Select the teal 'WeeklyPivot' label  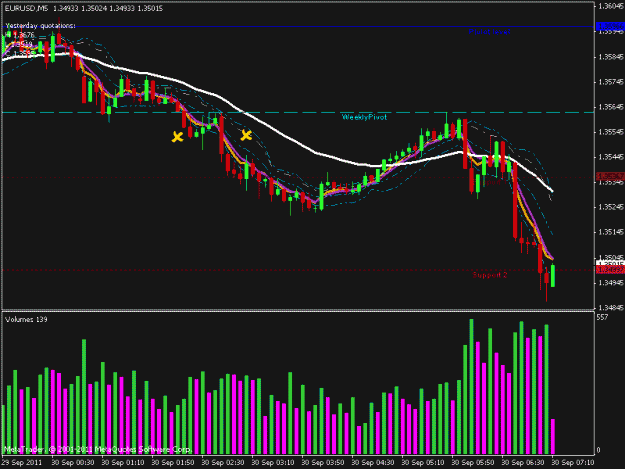[364, 117]
